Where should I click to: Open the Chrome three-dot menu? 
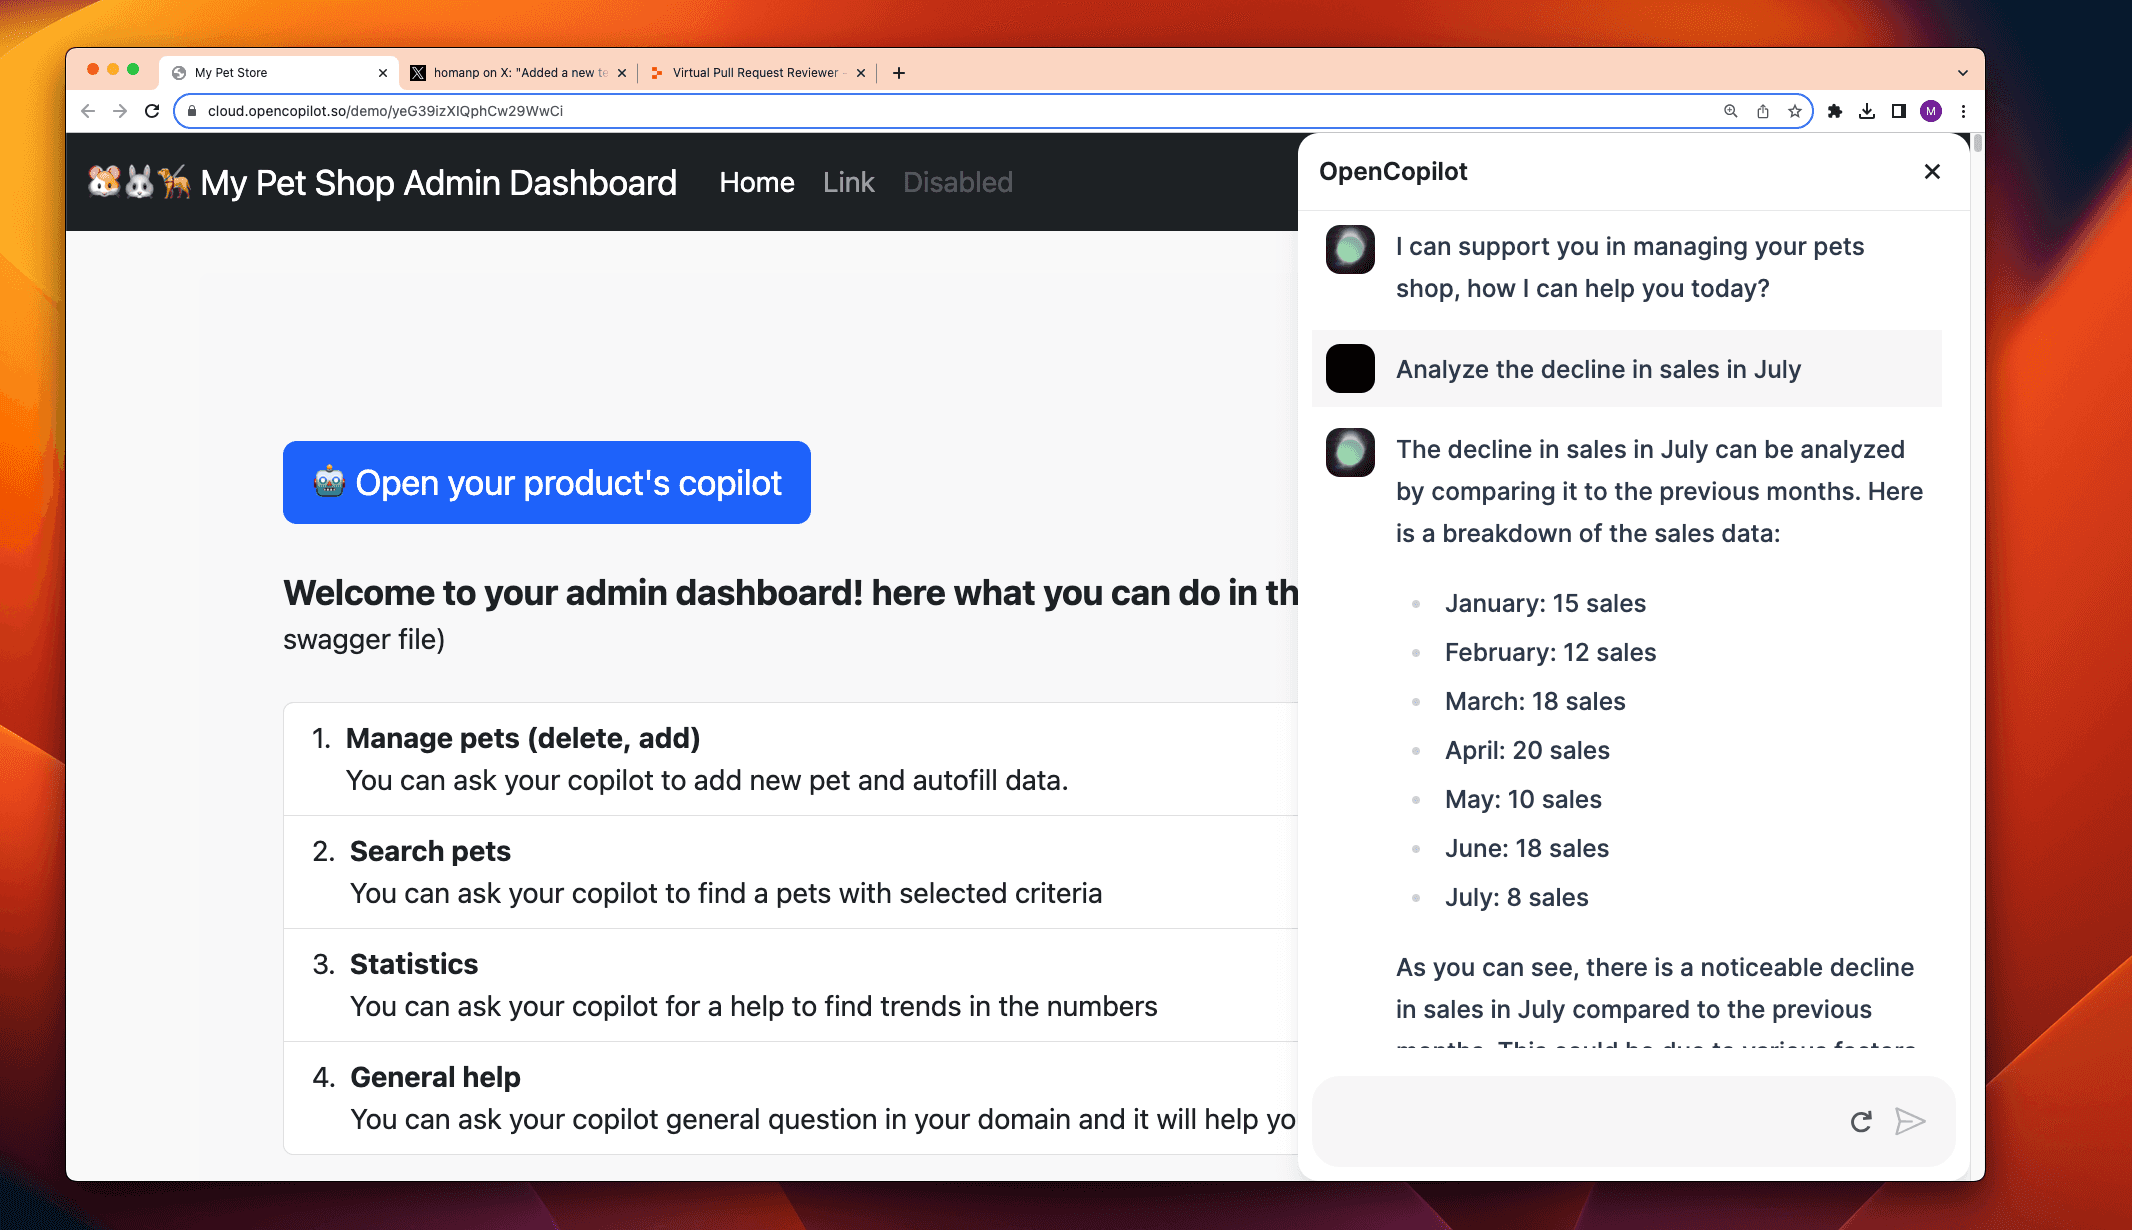(1963, 111)
